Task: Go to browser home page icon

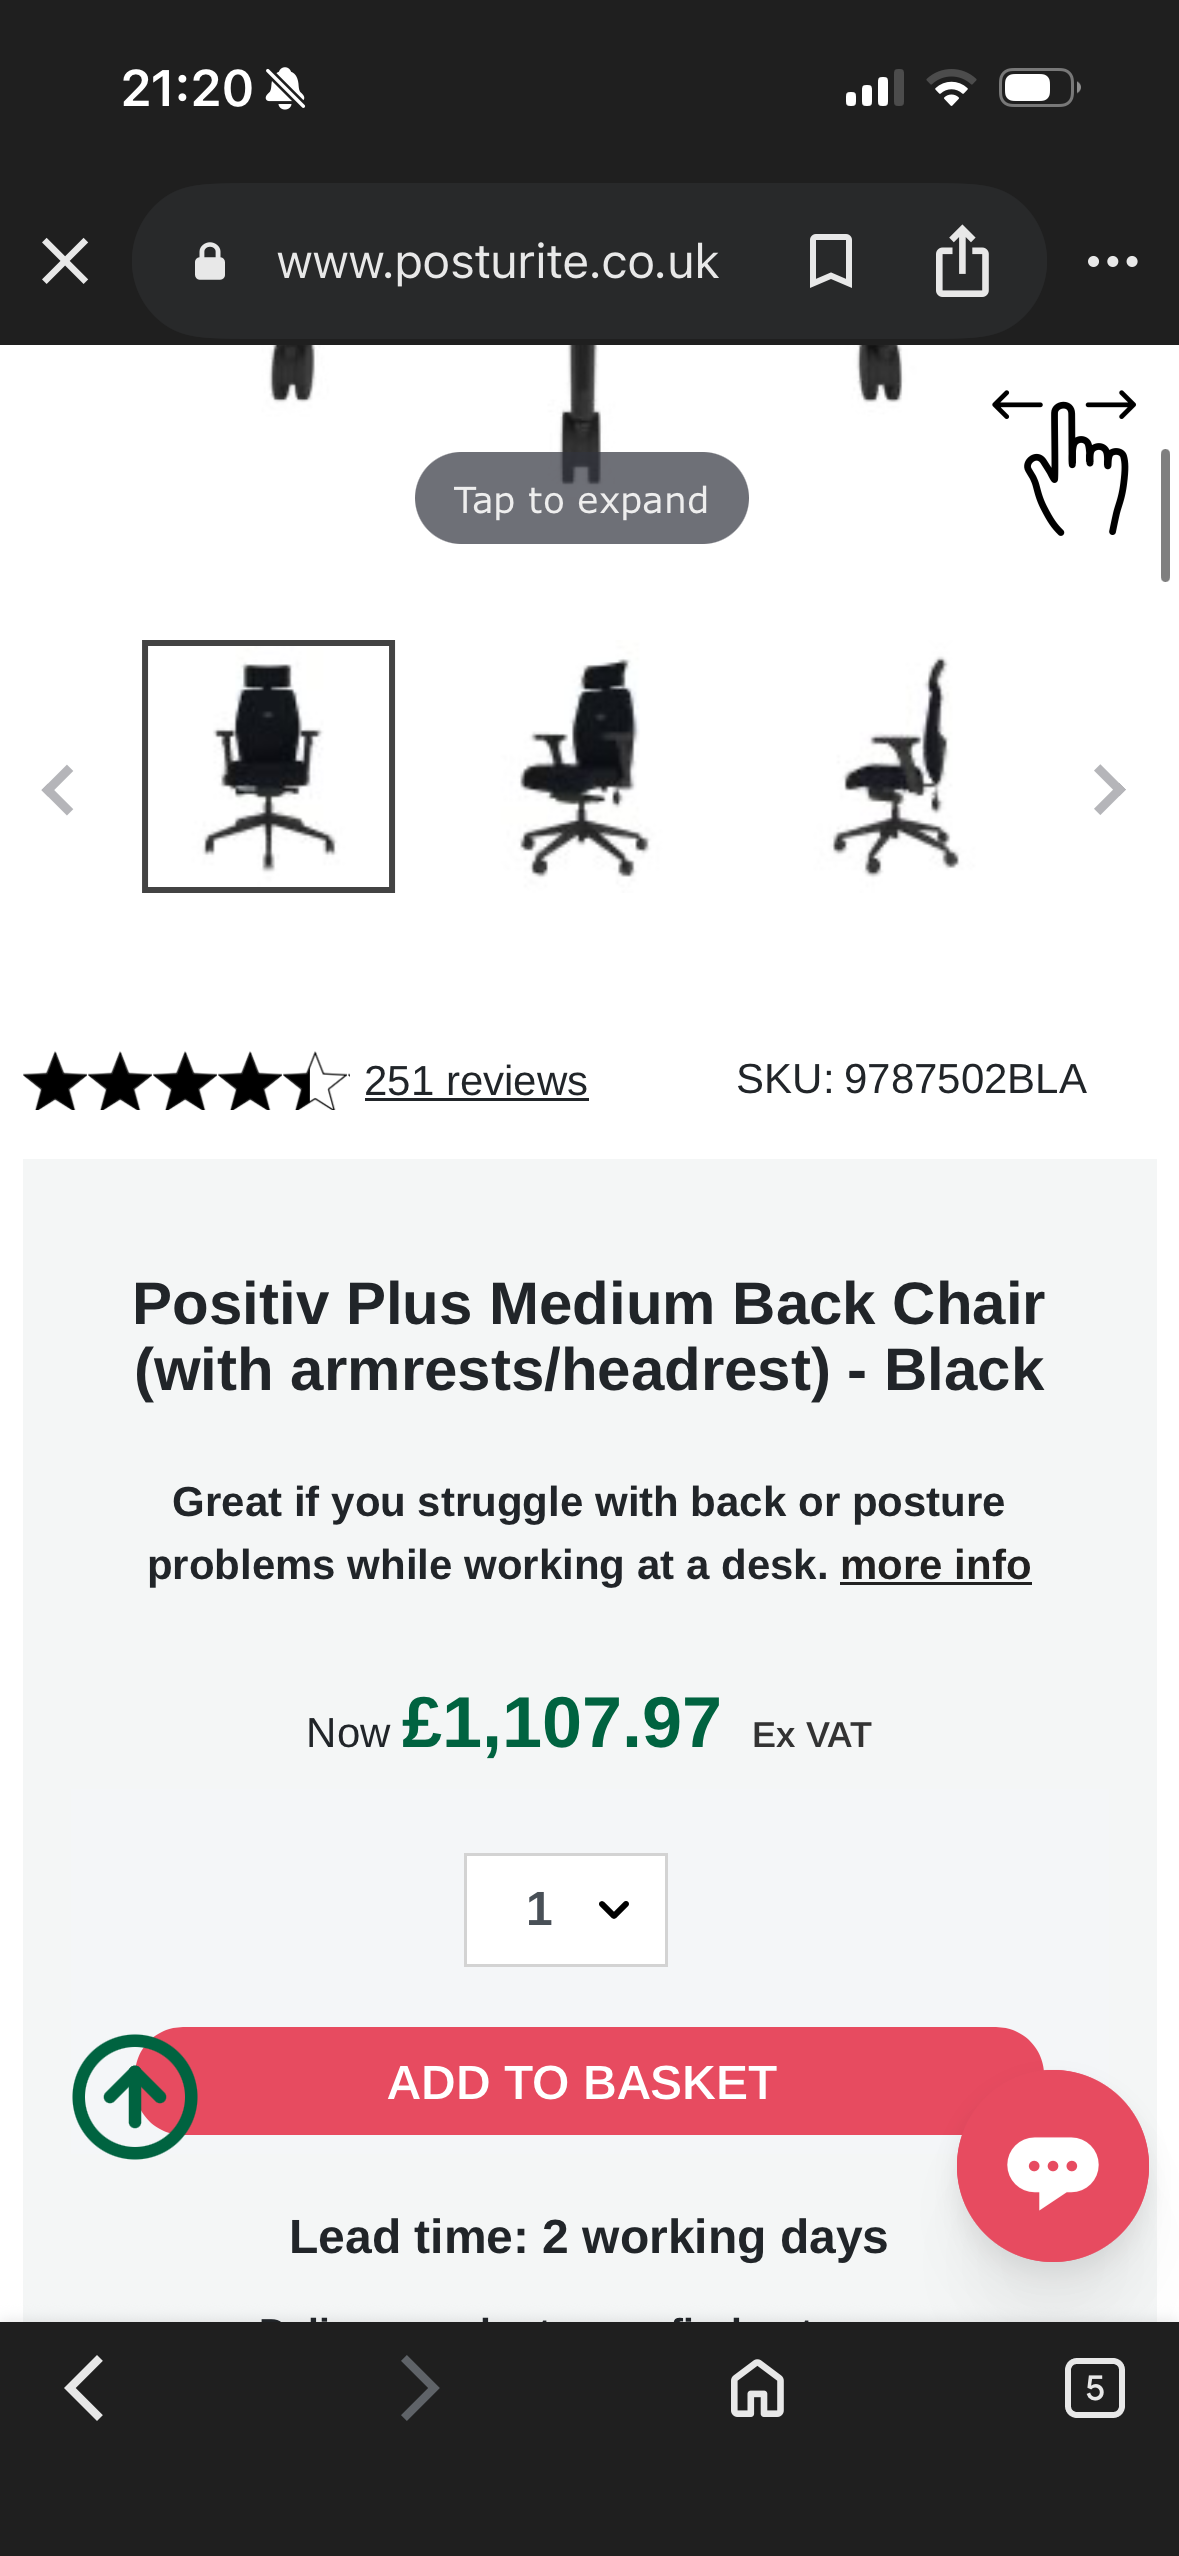Action: click(757, 2388)
